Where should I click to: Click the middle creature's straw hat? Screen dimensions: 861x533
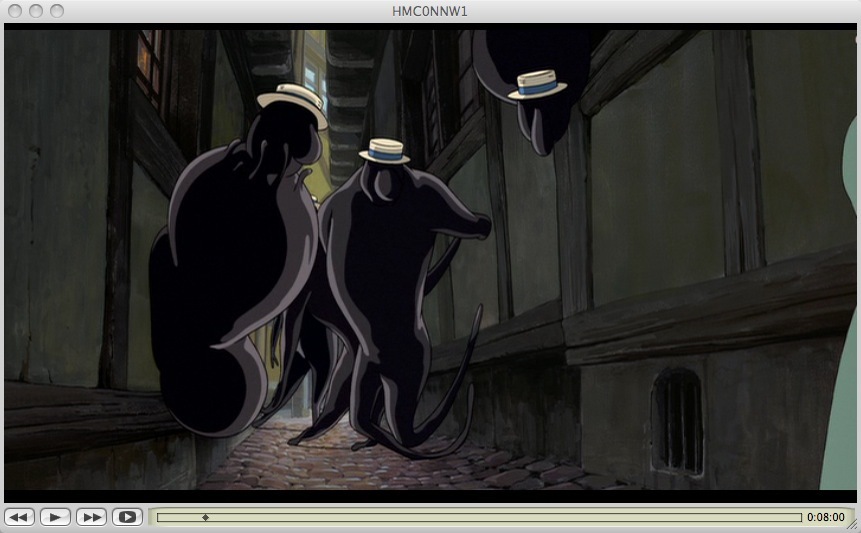click(384, 151)
